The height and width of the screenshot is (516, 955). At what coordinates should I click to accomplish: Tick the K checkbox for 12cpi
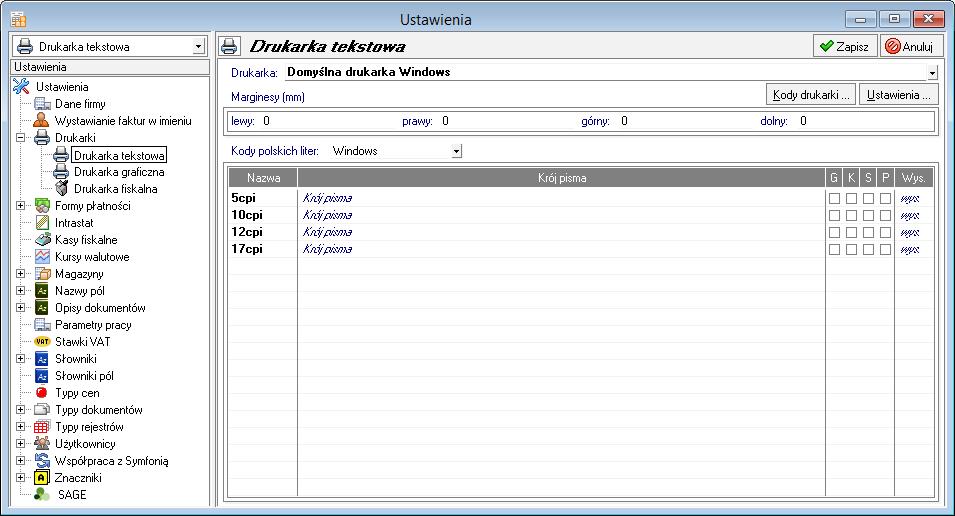click(x=851, y=233)
